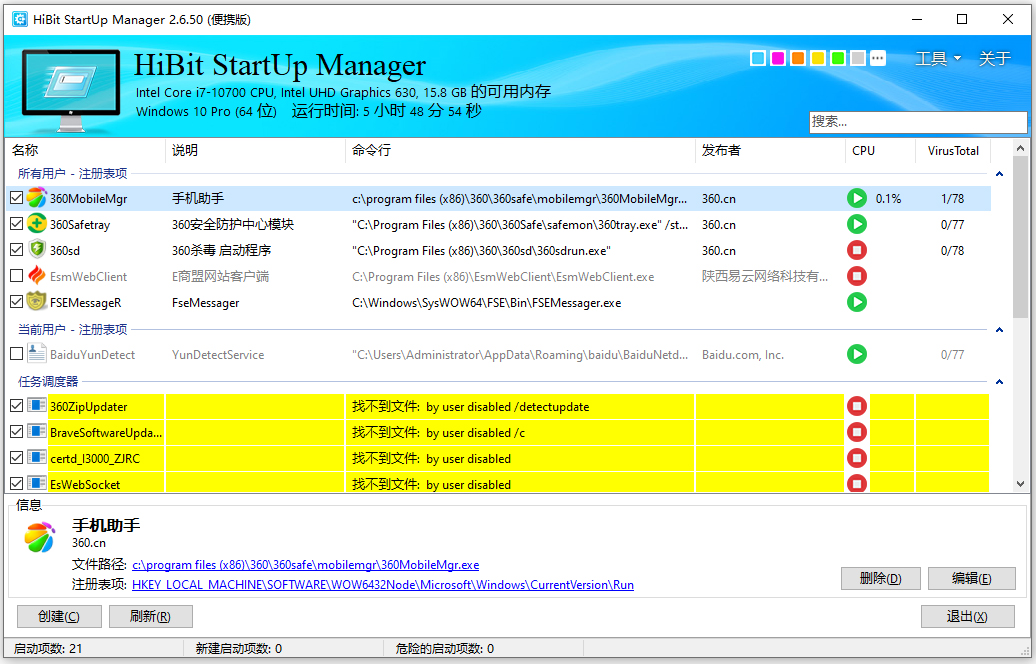Screen dimensions: 1036x664
Task: Click the 删除(D) button
Action: [x=881, y=579]
